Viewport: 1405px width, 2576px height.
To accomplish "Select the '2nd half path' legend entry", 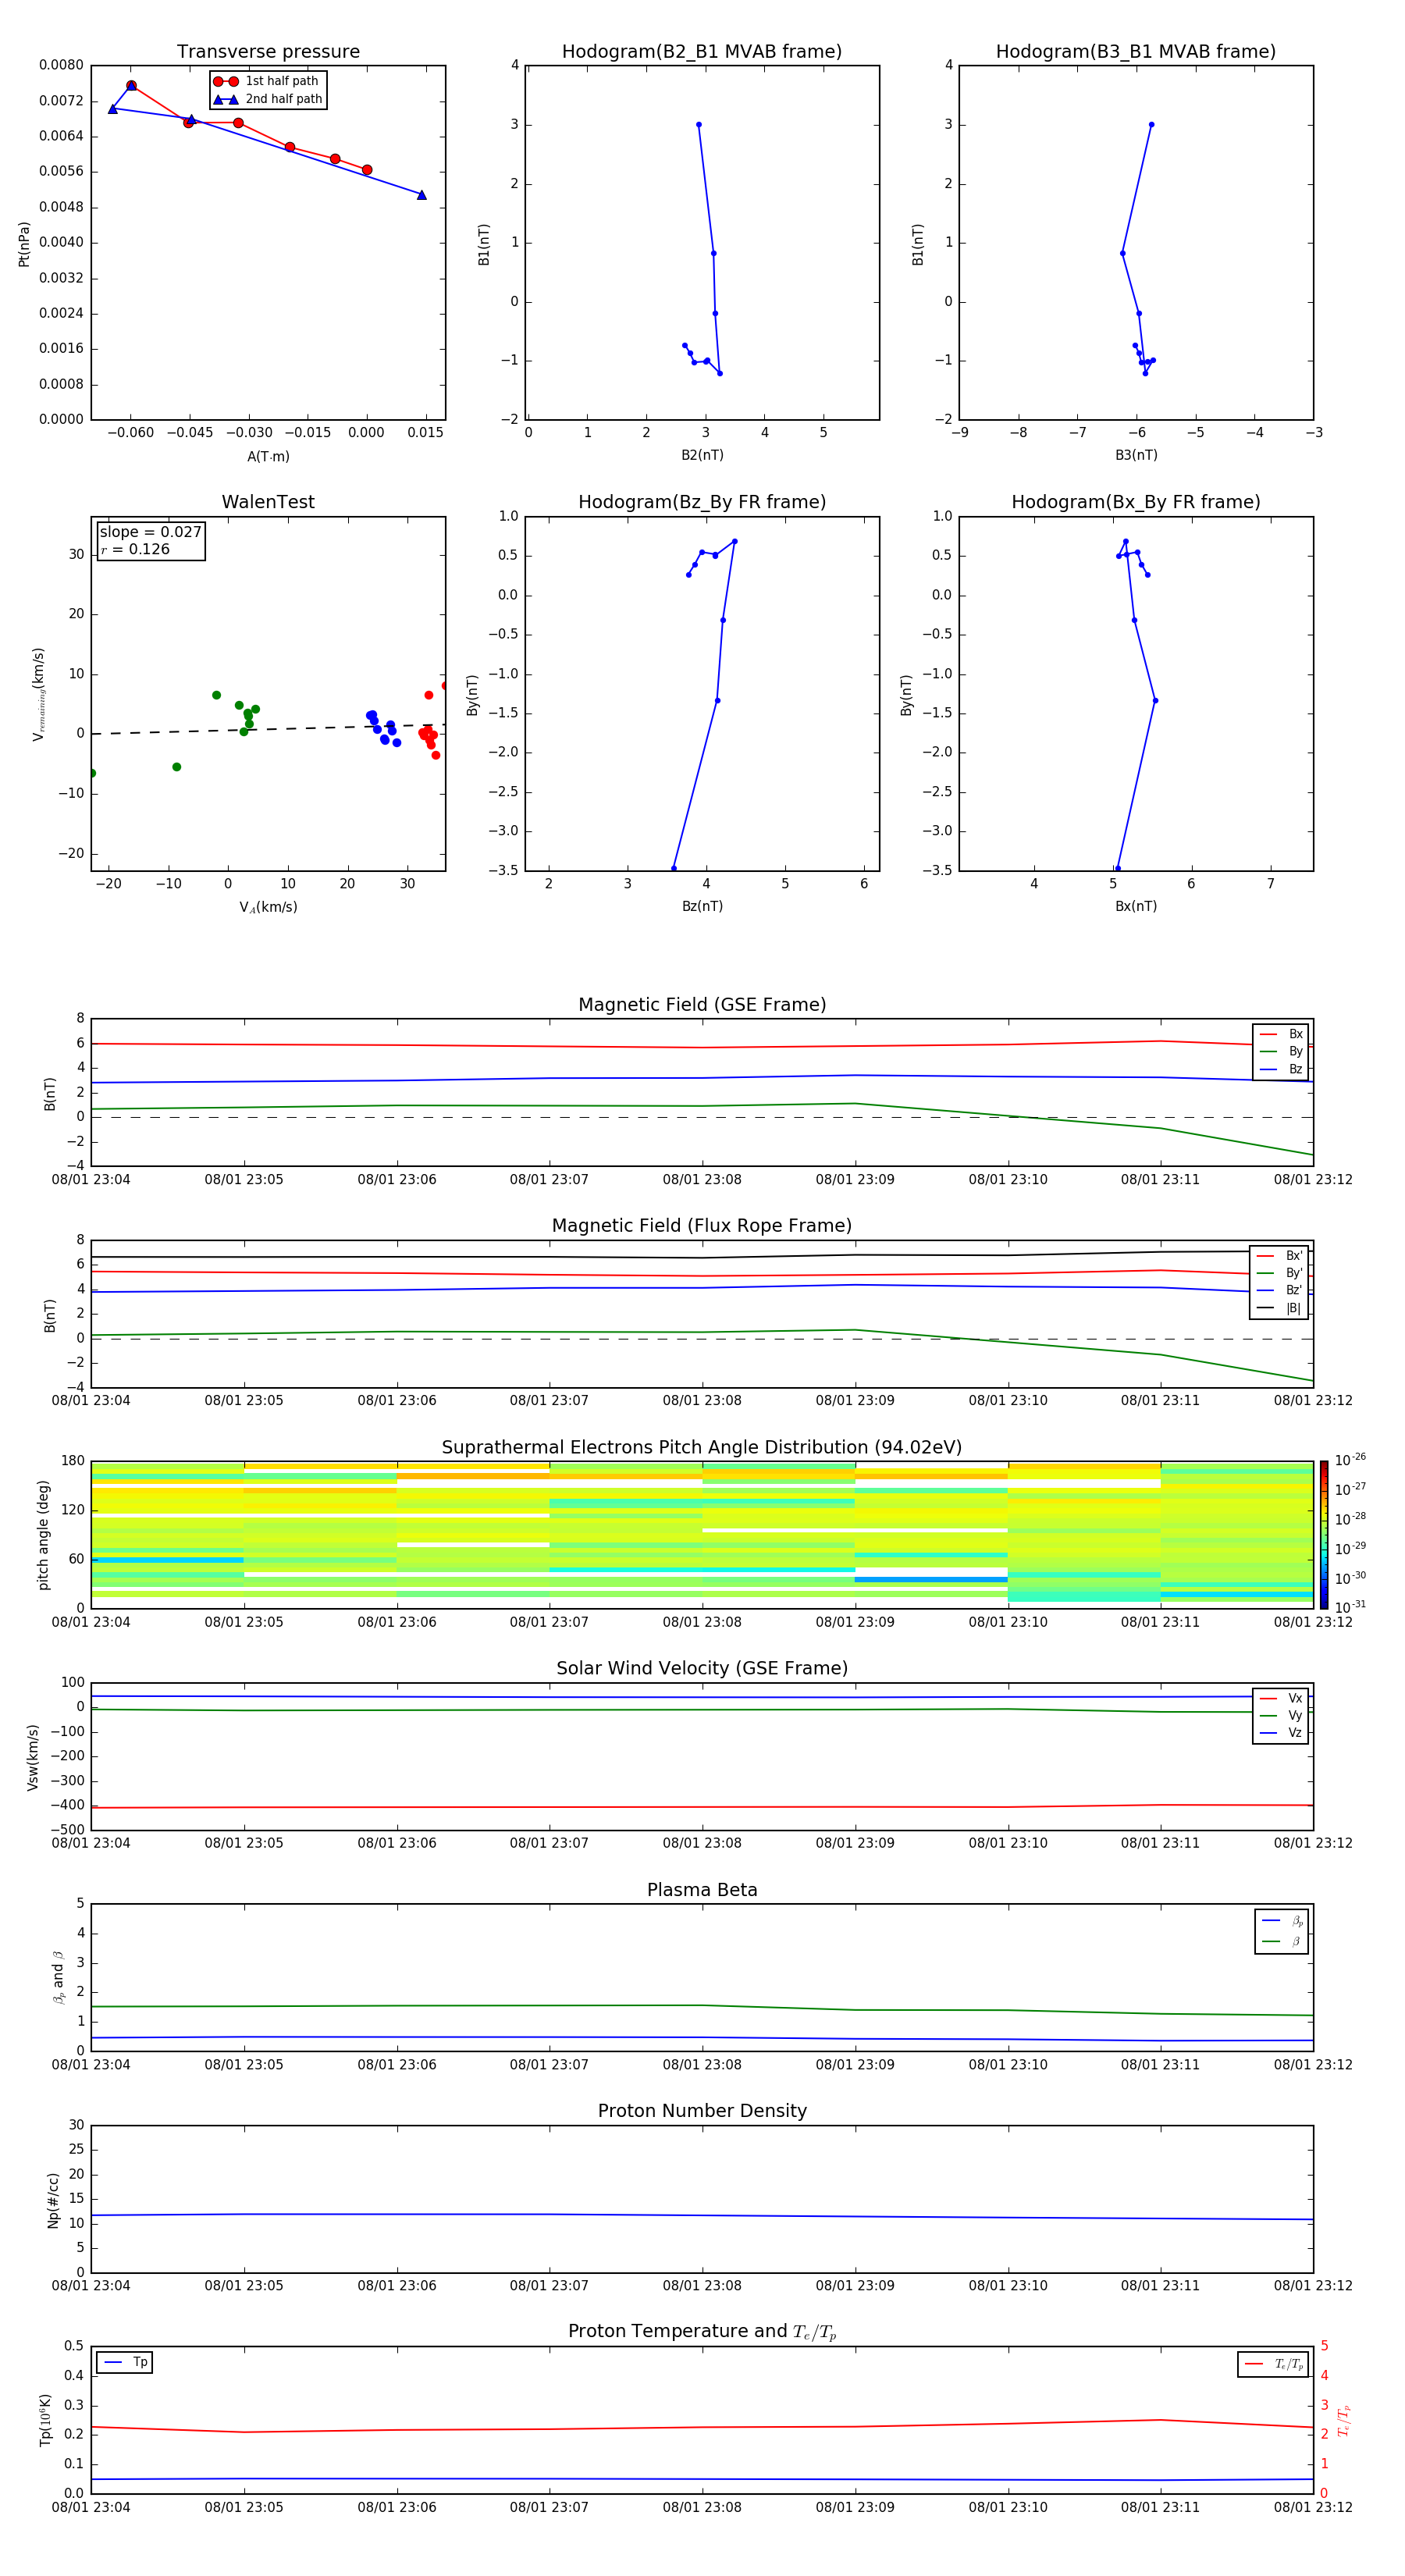I will point(268,99).
